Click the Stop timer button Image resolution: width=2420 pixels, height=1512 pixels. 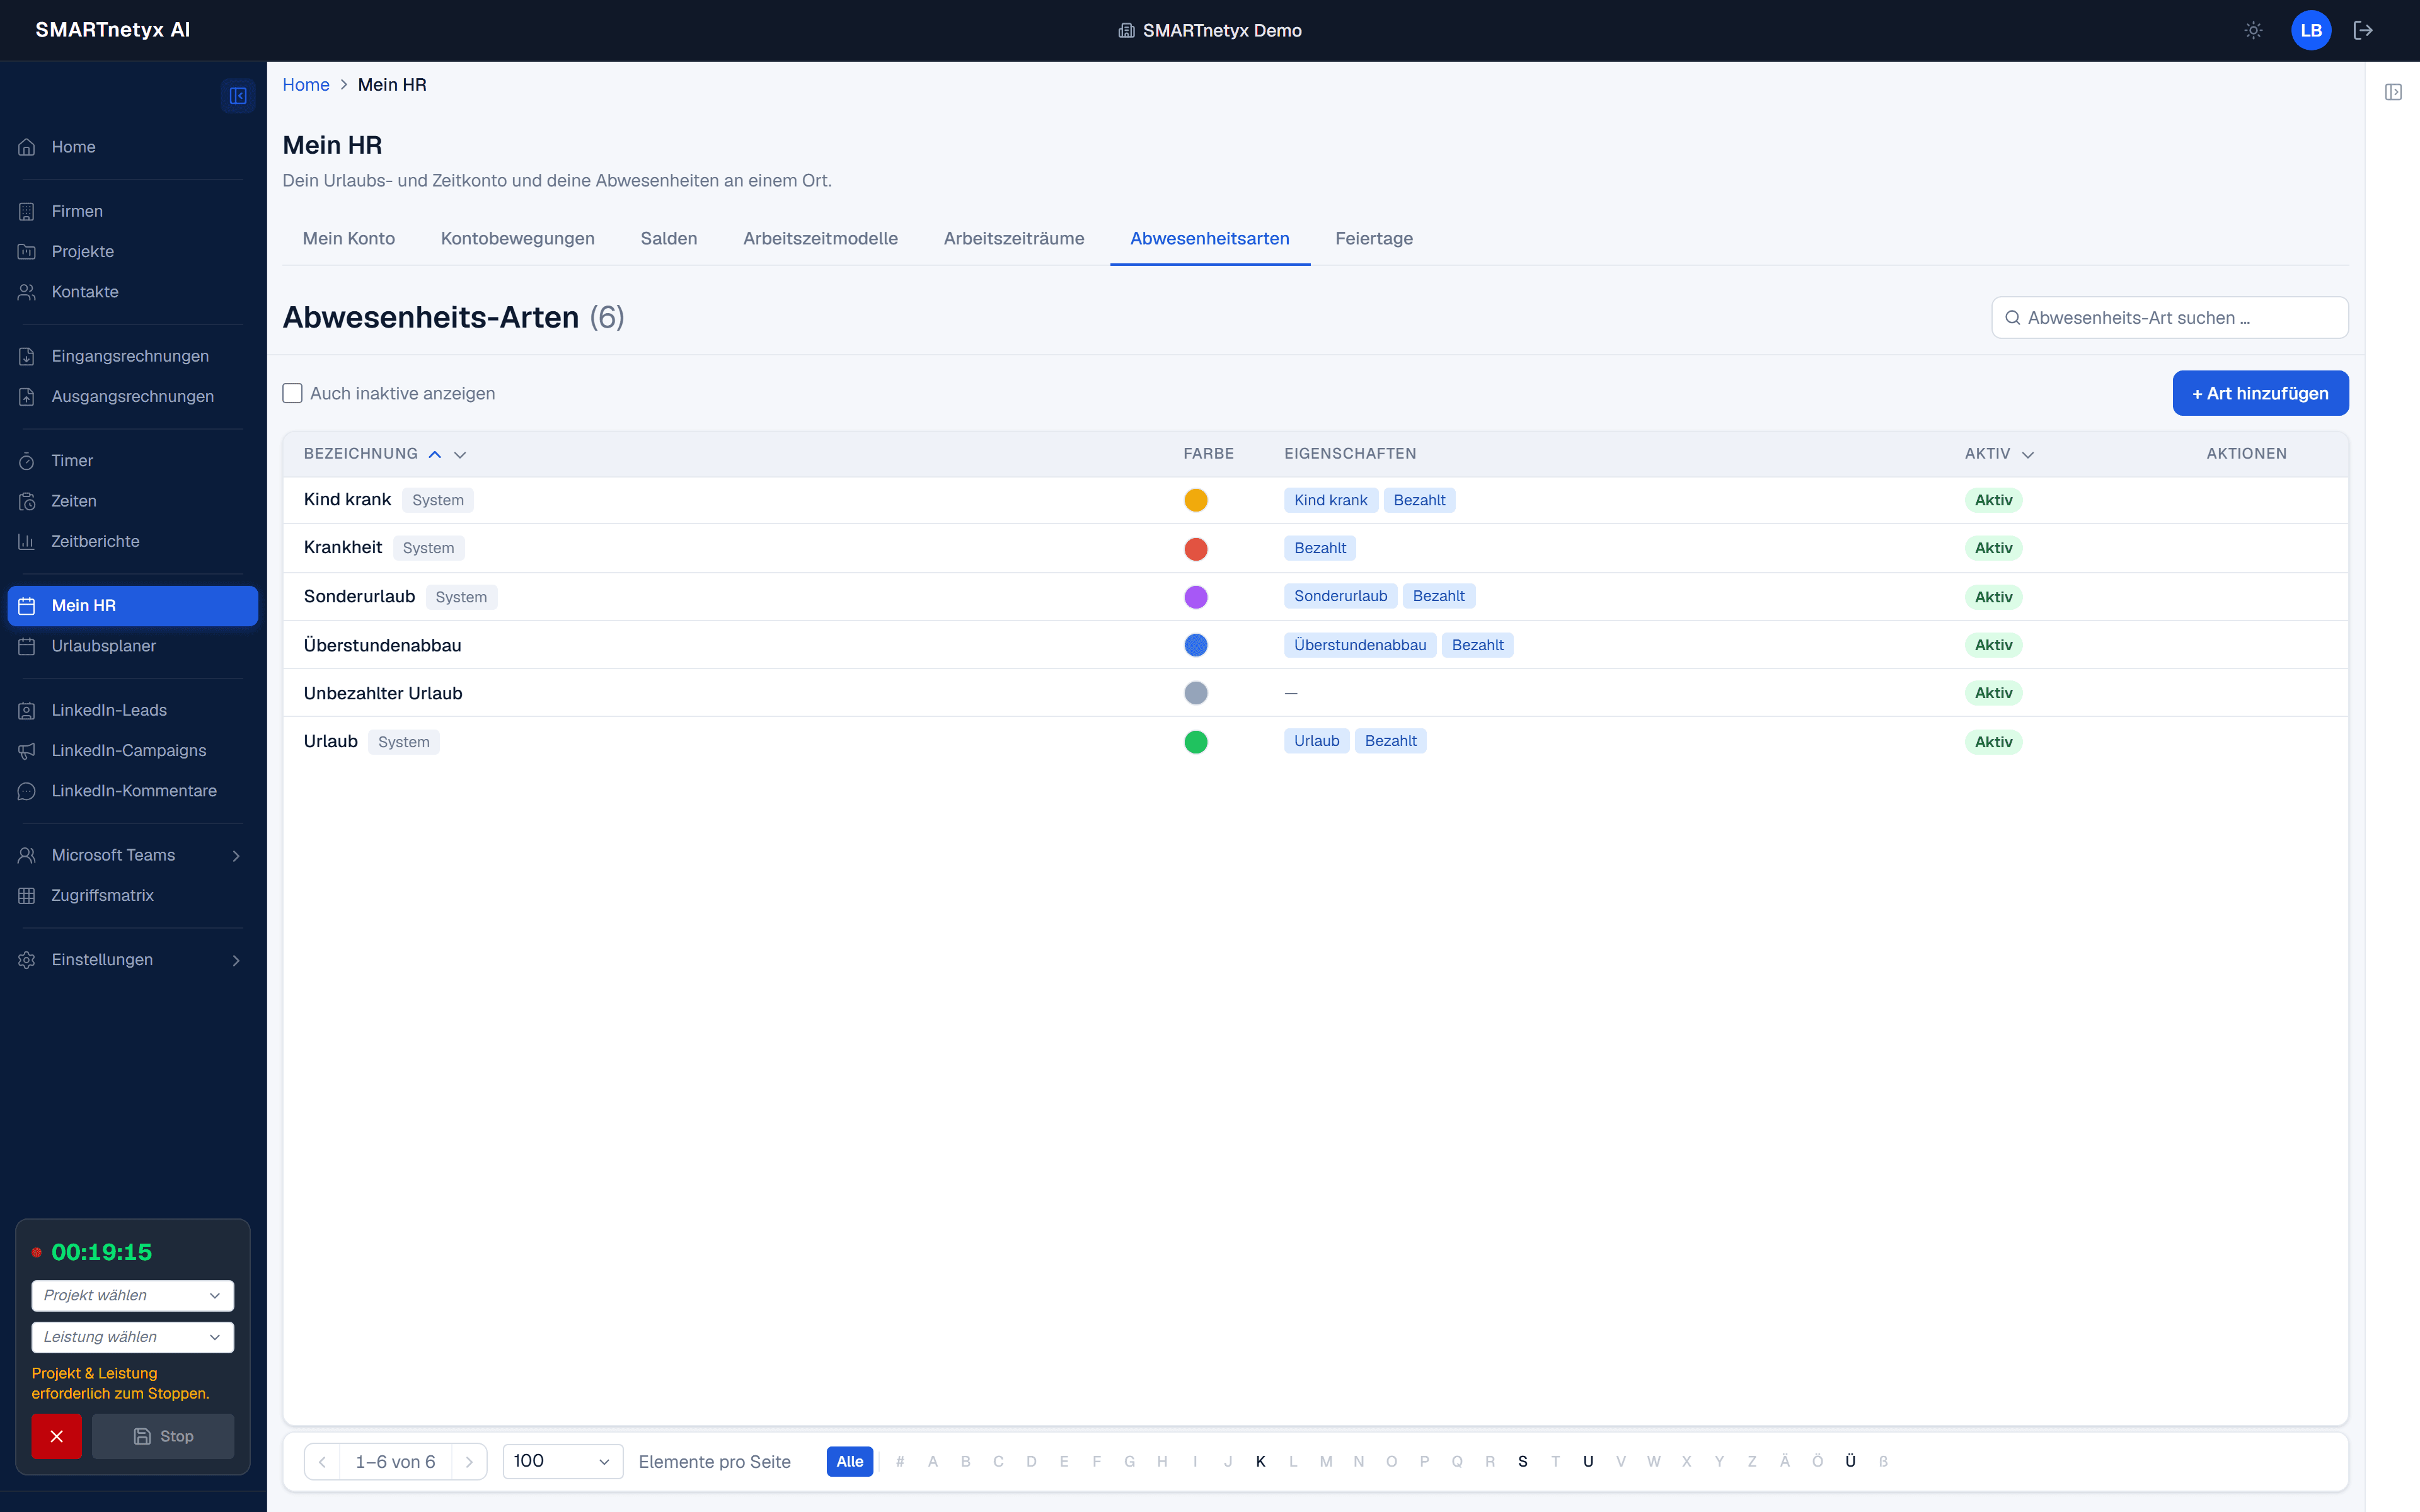pos(163,1436)
